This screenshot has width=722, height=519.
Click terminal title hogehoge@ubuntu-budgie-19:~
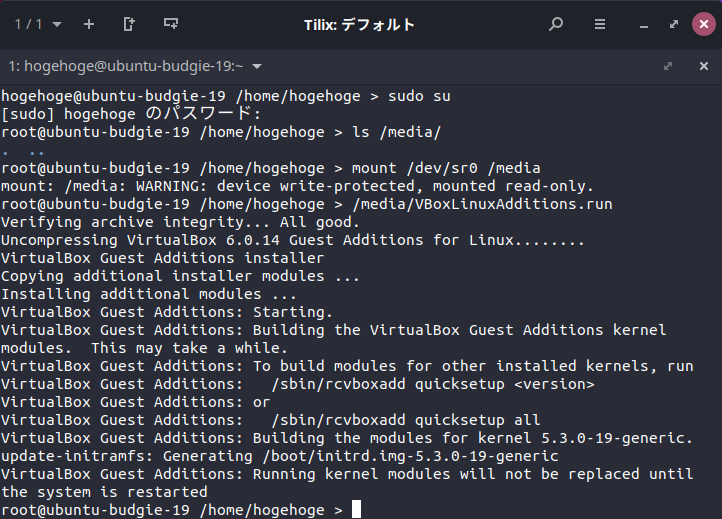(126, 66)
